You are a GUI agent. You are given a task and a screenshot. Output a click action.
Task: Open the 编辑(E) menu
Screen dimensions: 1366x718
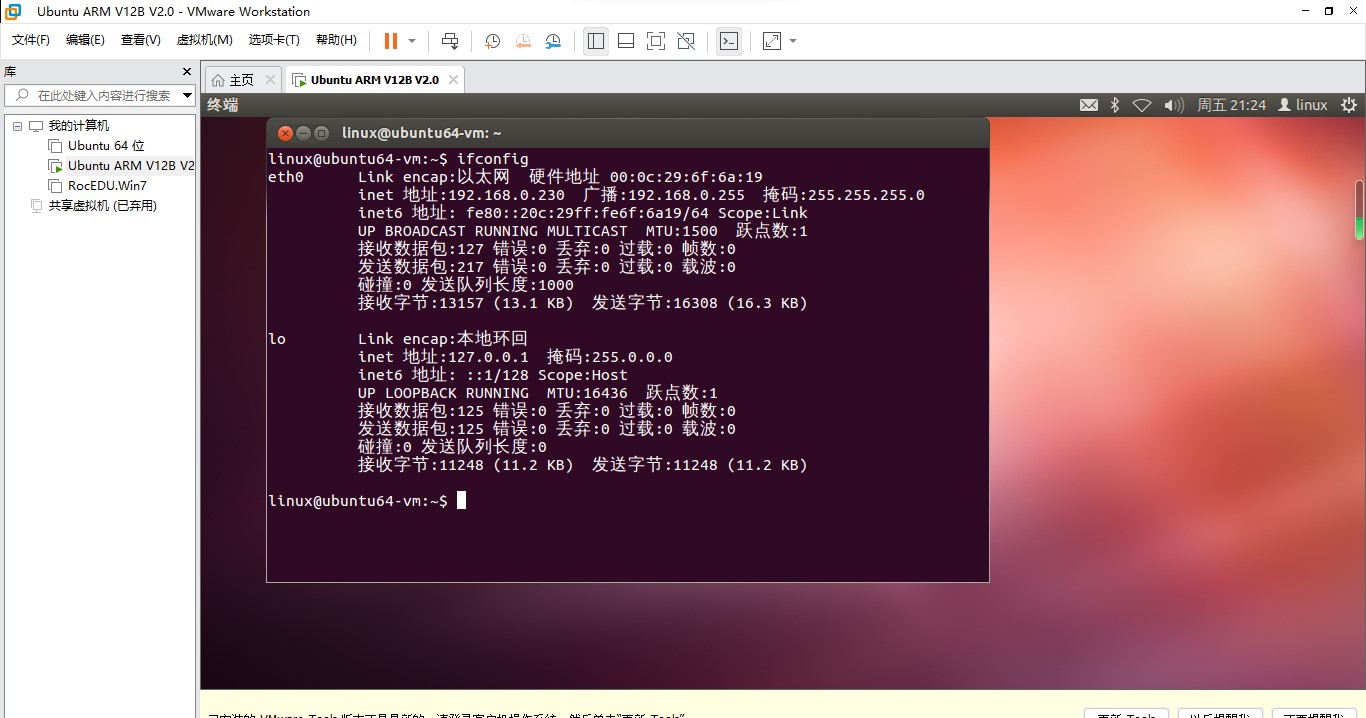(x=85, y=40)
